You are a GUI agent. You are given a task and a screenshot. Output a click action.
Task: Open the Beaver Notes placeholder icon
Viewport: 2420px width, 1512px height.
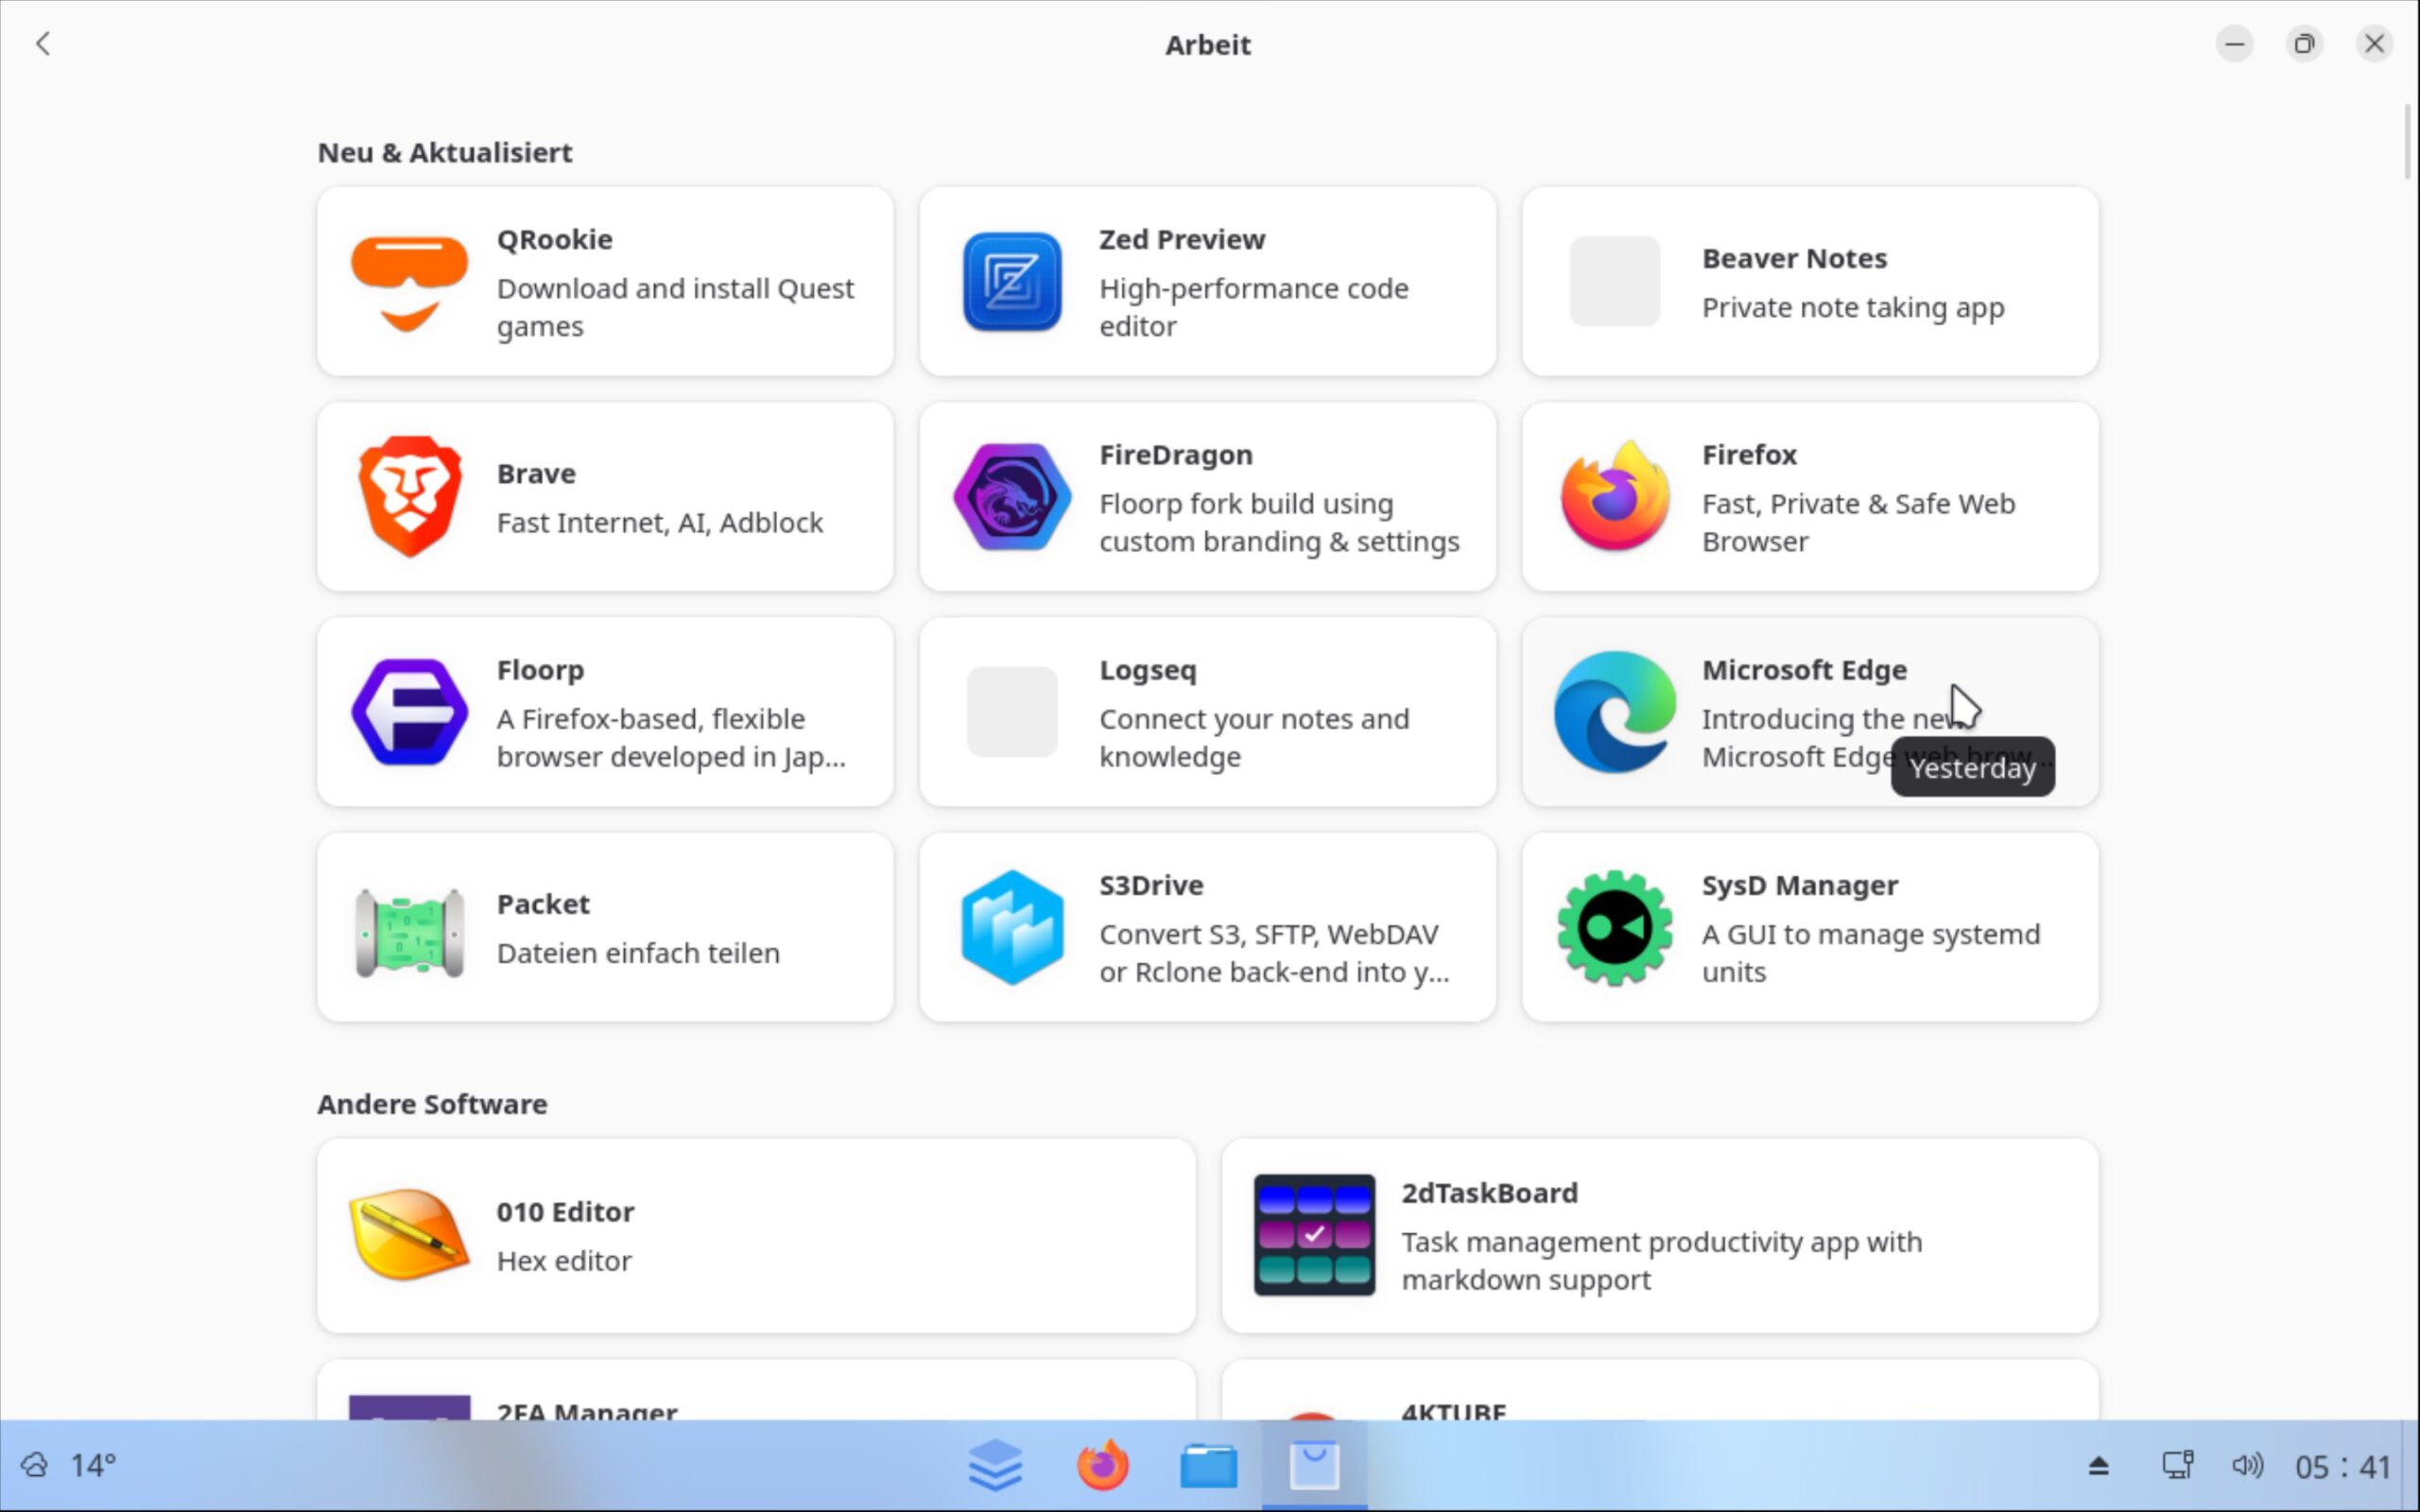click(x=1614, y=282)
